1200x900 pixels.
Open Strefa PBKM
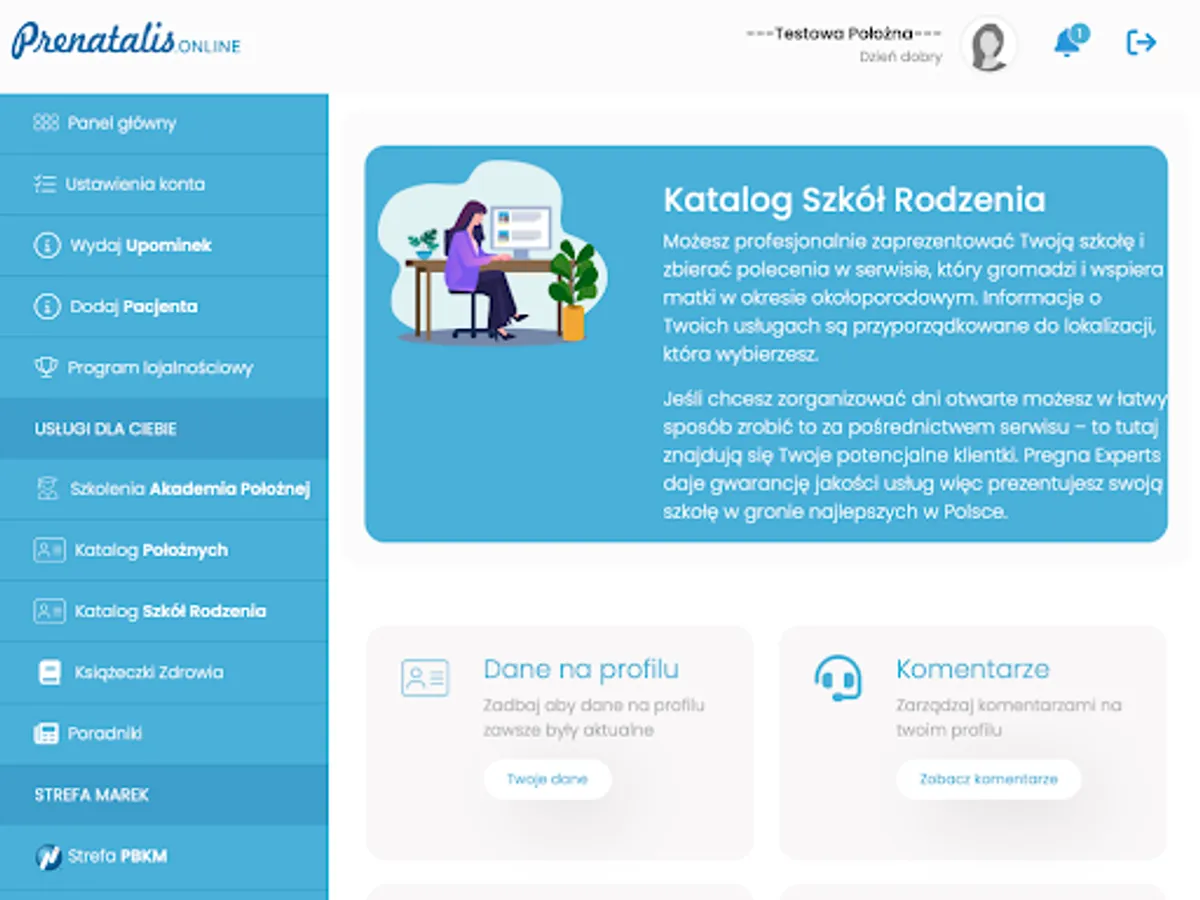point(164,857)
